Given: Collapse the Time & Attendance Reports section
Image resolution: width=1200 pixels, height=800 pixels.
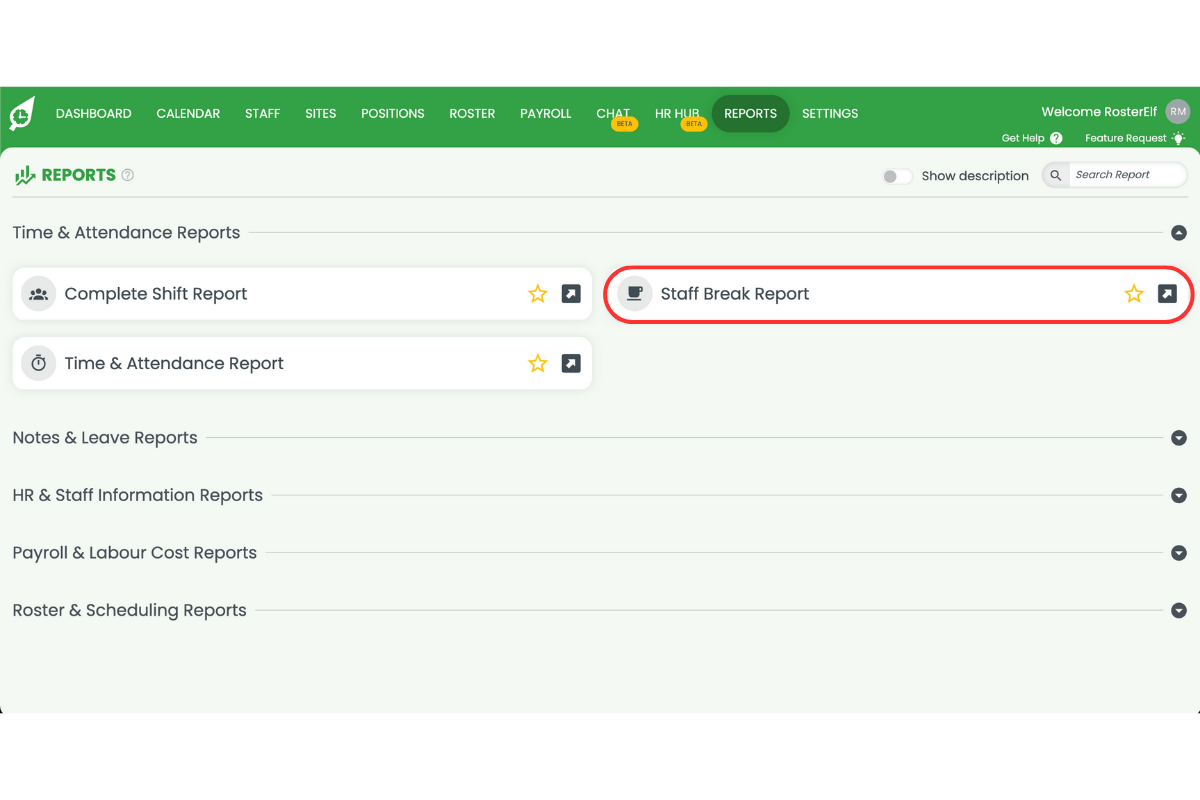Looking at the screenshot, I should click(1179, 232).
